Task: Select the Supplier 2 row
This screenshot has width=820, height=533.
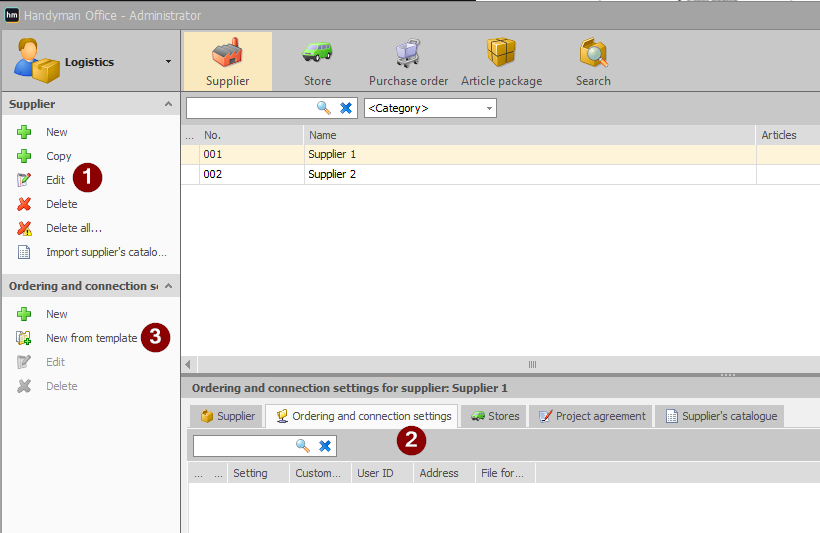Action: (500, 174)
